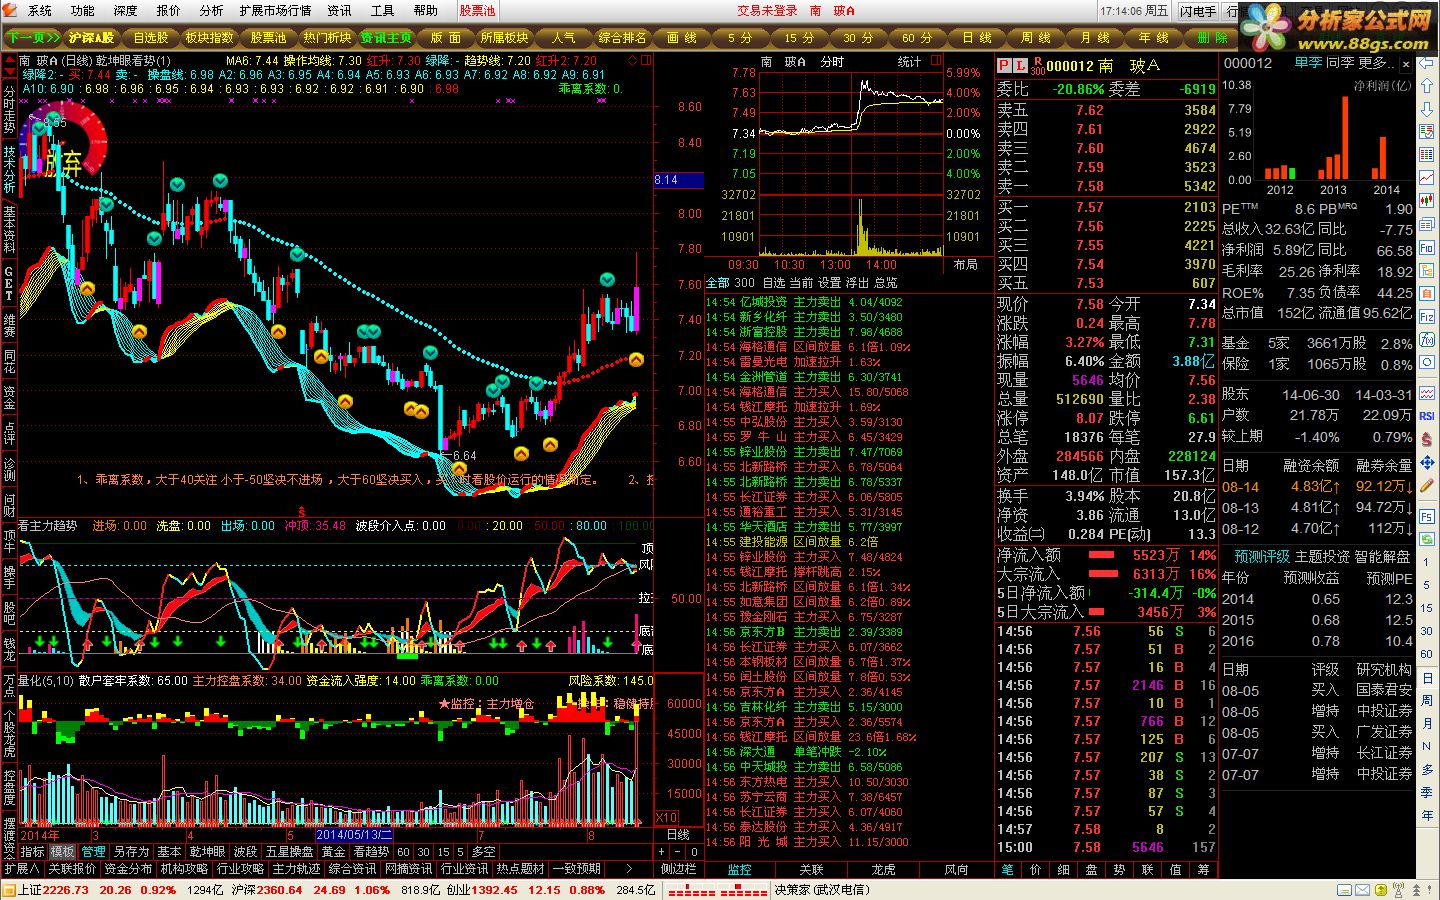Click the mail icon in status bar
Screen dimensions: 1440x900
pyautogui.click(x=1361, y=890)
